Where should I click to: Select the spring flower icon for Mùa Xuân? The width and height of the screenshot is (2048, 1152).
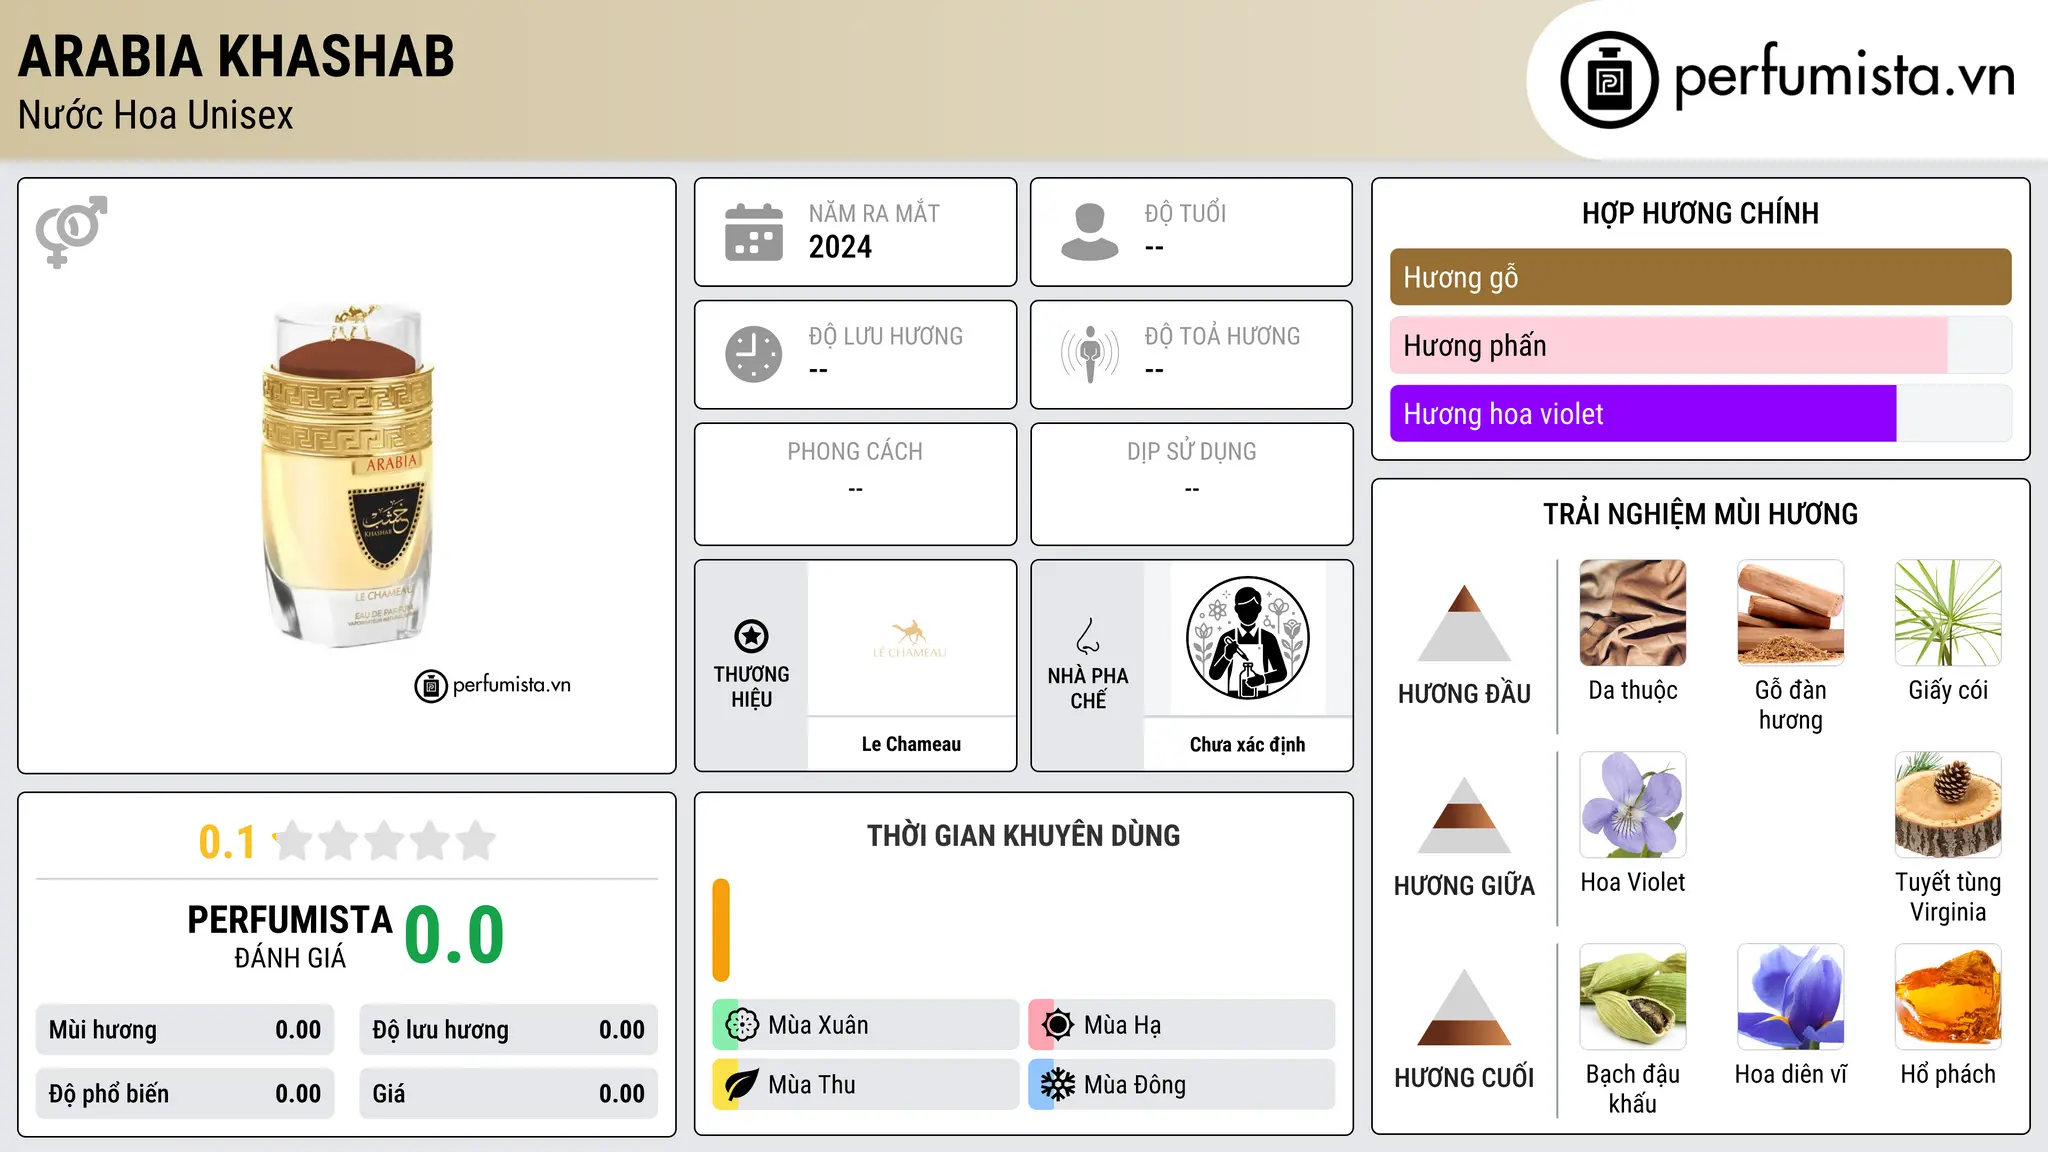point(742,1025)
